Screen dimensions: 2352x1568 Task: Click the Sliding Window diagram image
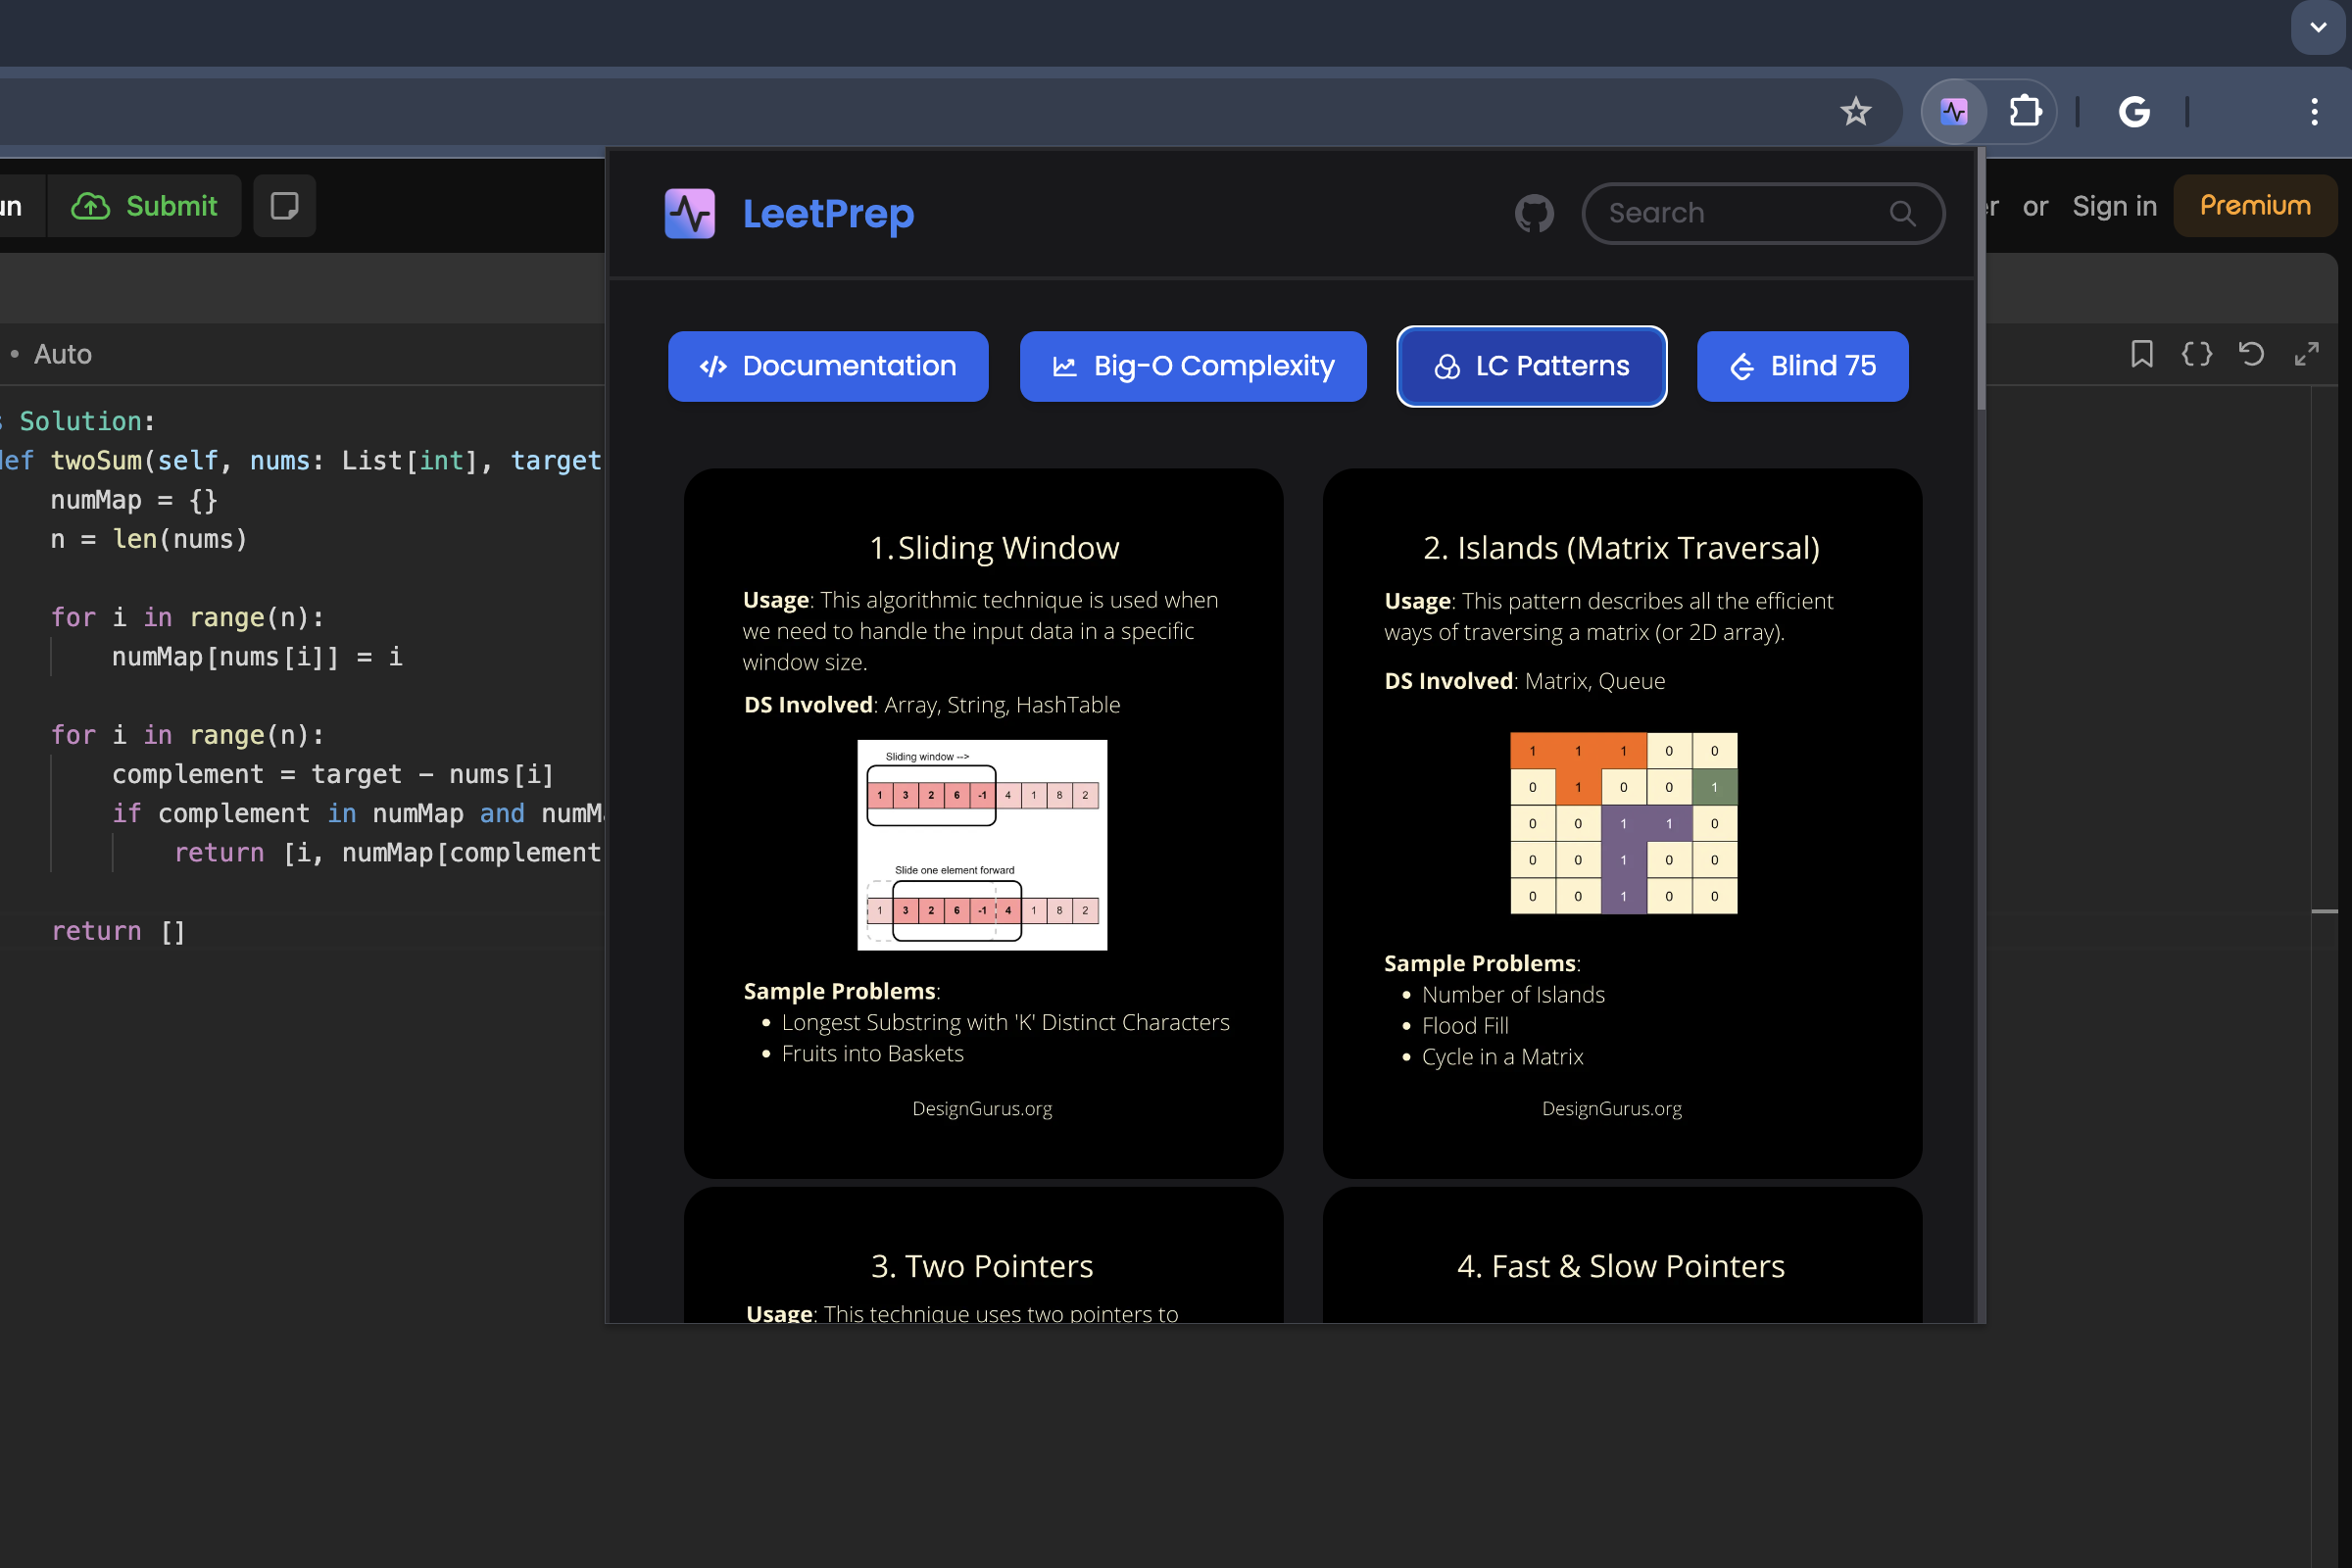[982, 845]
